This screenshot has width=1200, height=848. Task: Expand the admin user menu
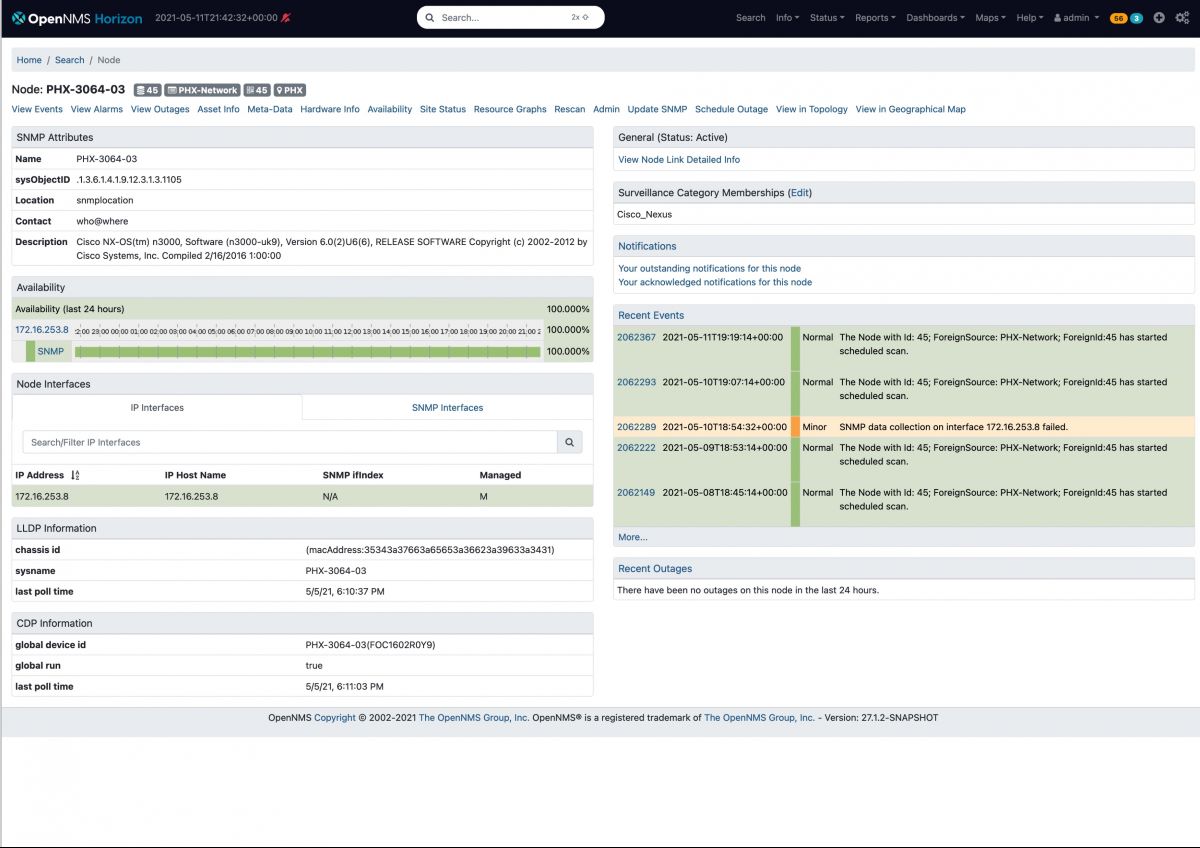coord(1075,17)
